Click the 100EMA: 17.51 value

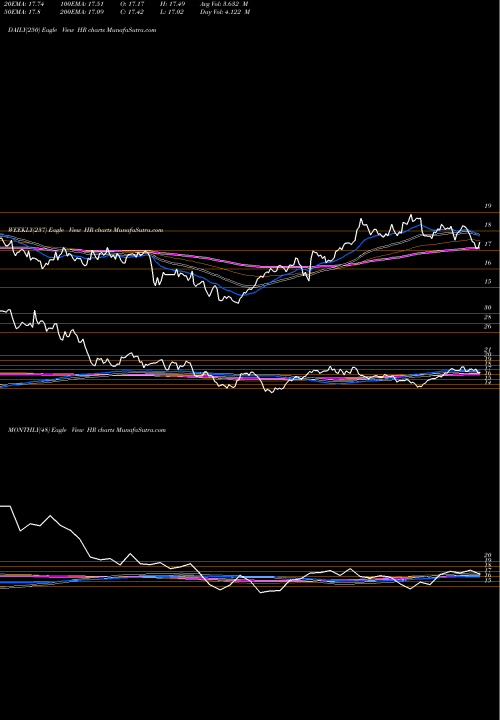coord(82,4)
